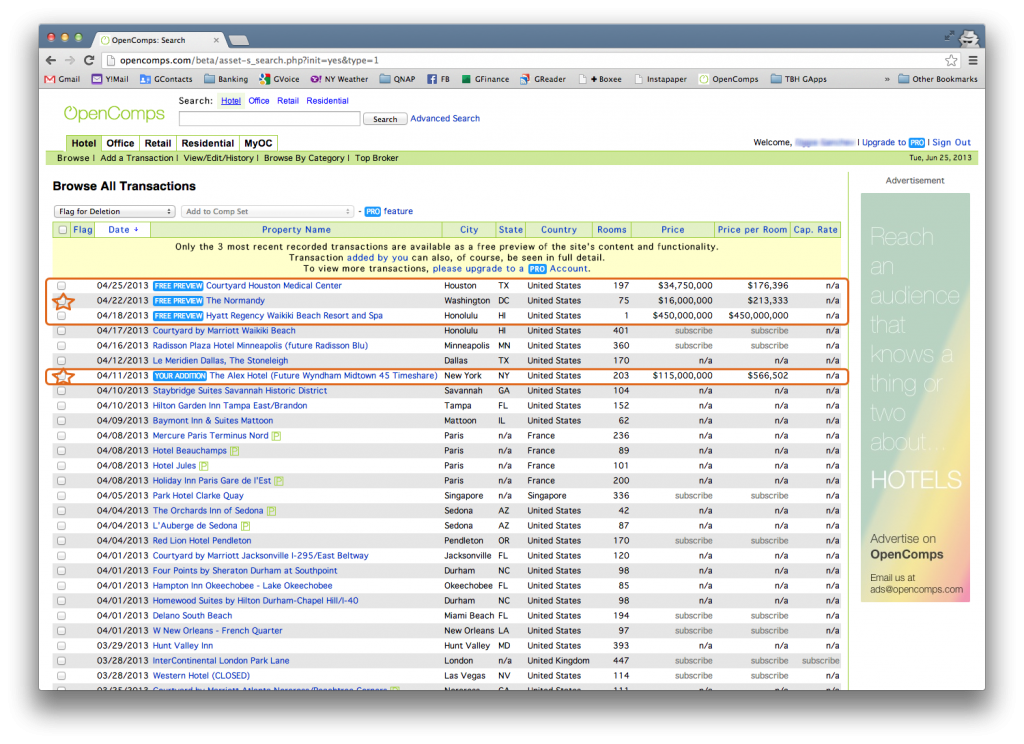Toggle the select-all checkbox in the table header
The width and height of the screenshot is (1024, 744).
pos(63,230)
